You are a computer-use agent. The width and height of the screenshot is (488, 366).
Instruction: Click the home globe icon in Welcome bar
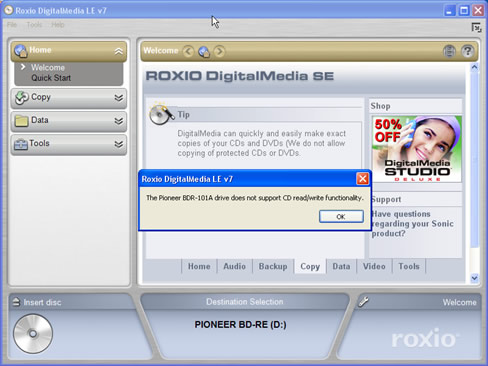(x=204, y=52)
